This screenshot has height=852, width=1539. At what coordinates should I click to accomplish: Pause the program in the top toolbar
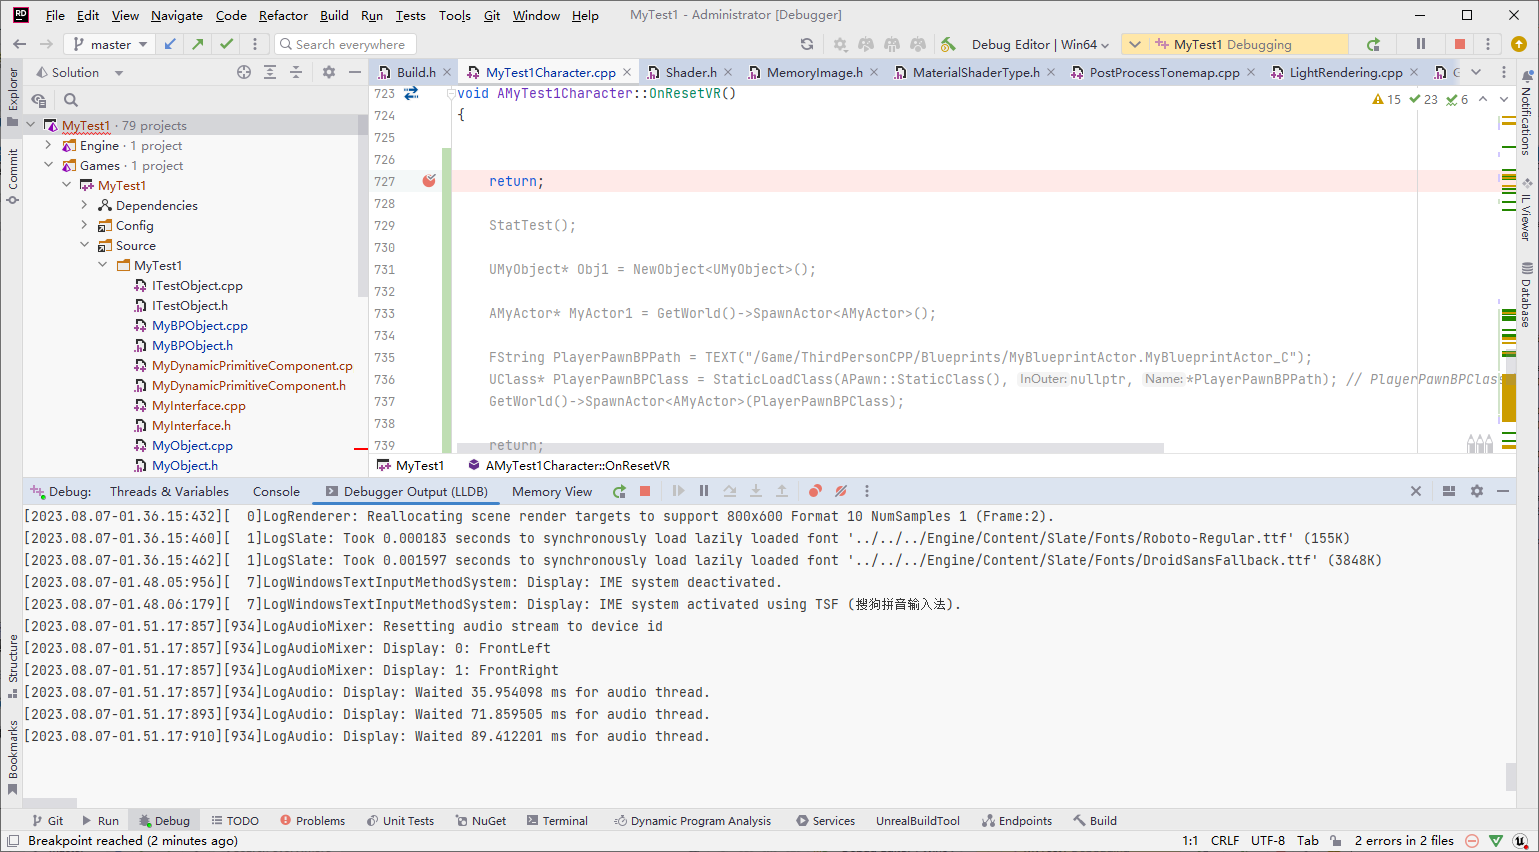coord(1421,44)
